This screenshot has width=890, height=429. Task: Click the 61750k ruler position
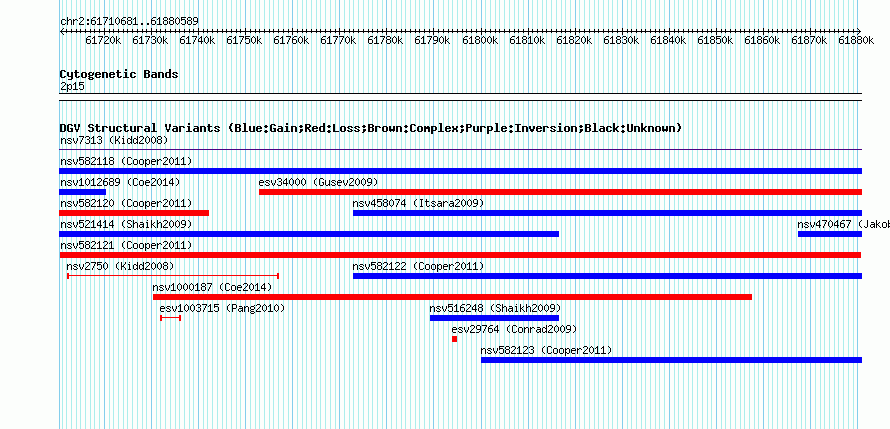(x=244, y=40)
